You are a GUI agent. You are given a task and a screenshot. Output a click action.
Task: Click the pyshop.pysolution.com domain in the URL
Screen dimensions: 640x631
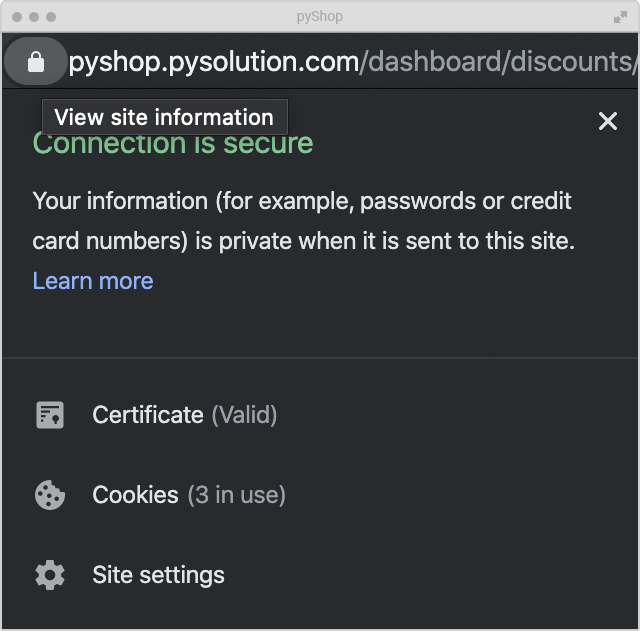(x=213, y=62)
